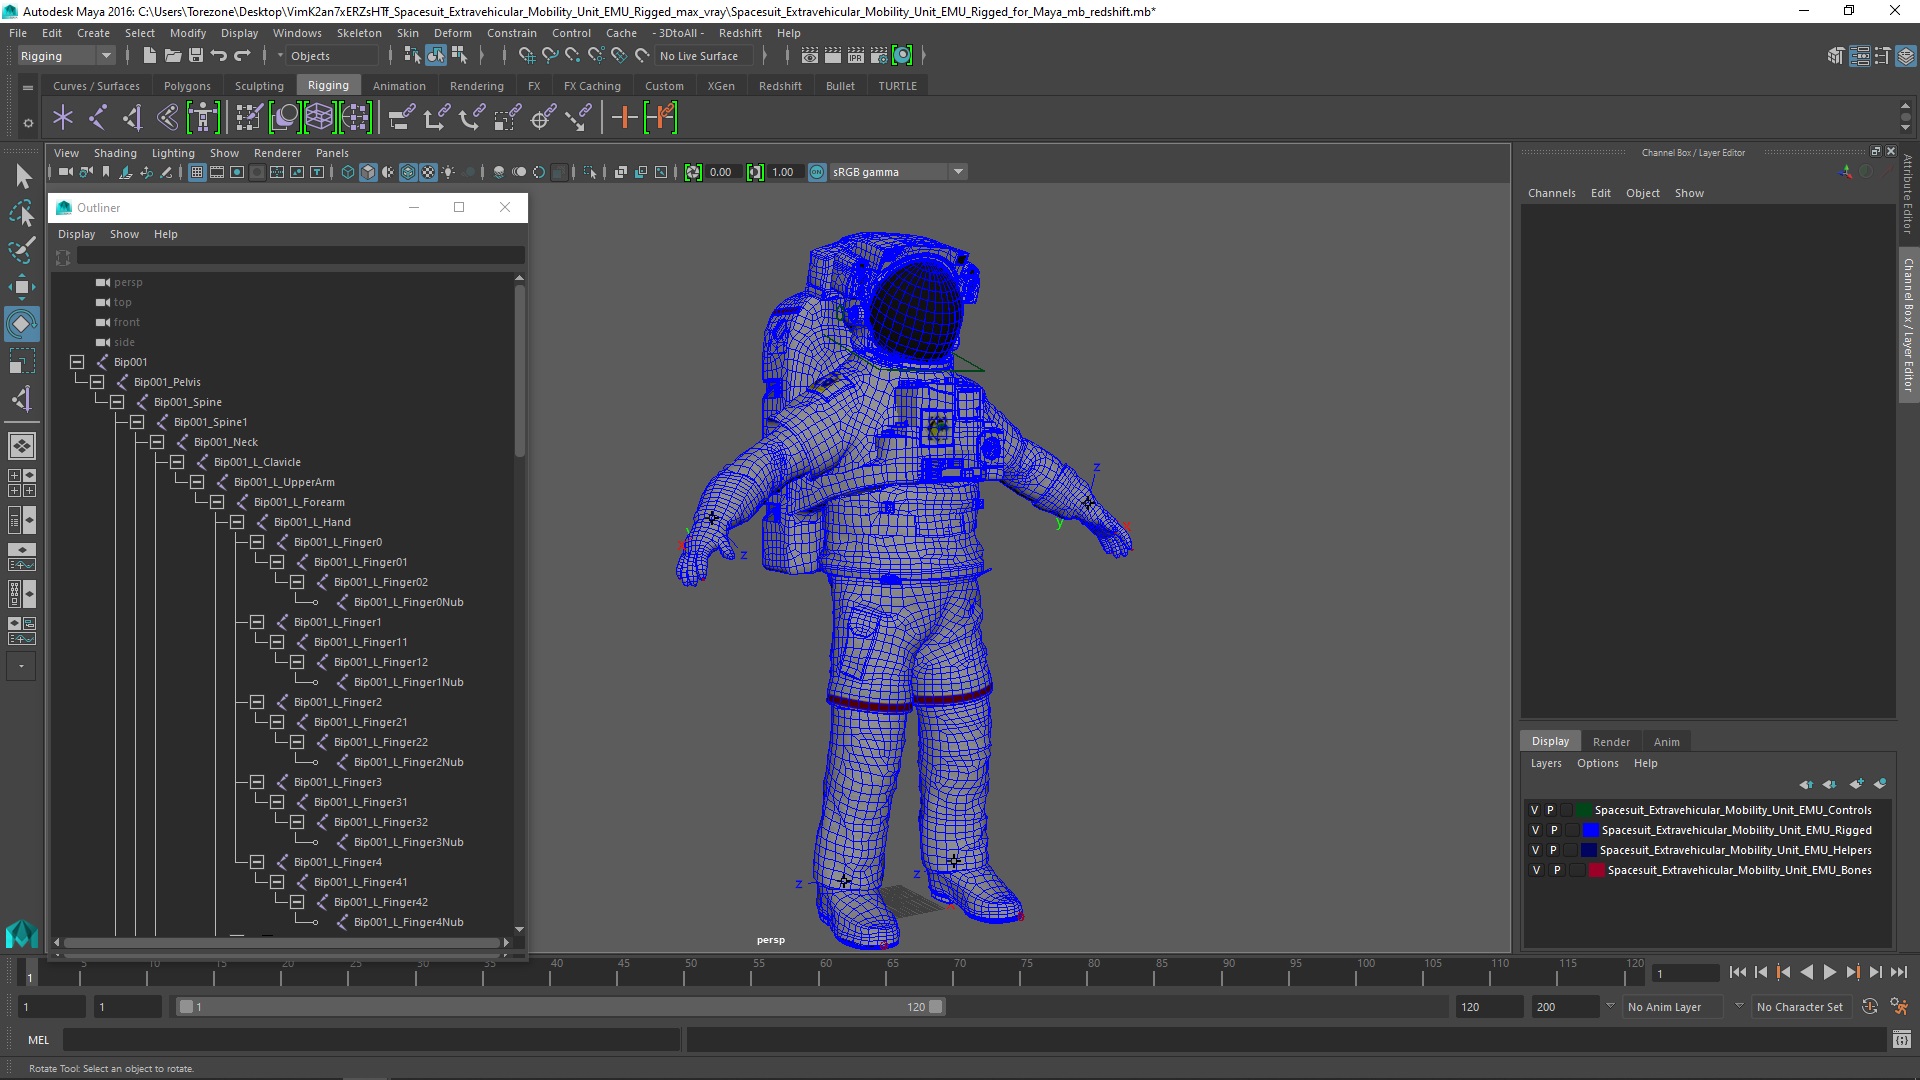Switch to the Animation shelf tab
Screen dimensions: 1920x1080
pyautogui.click(x=399, y=86)
